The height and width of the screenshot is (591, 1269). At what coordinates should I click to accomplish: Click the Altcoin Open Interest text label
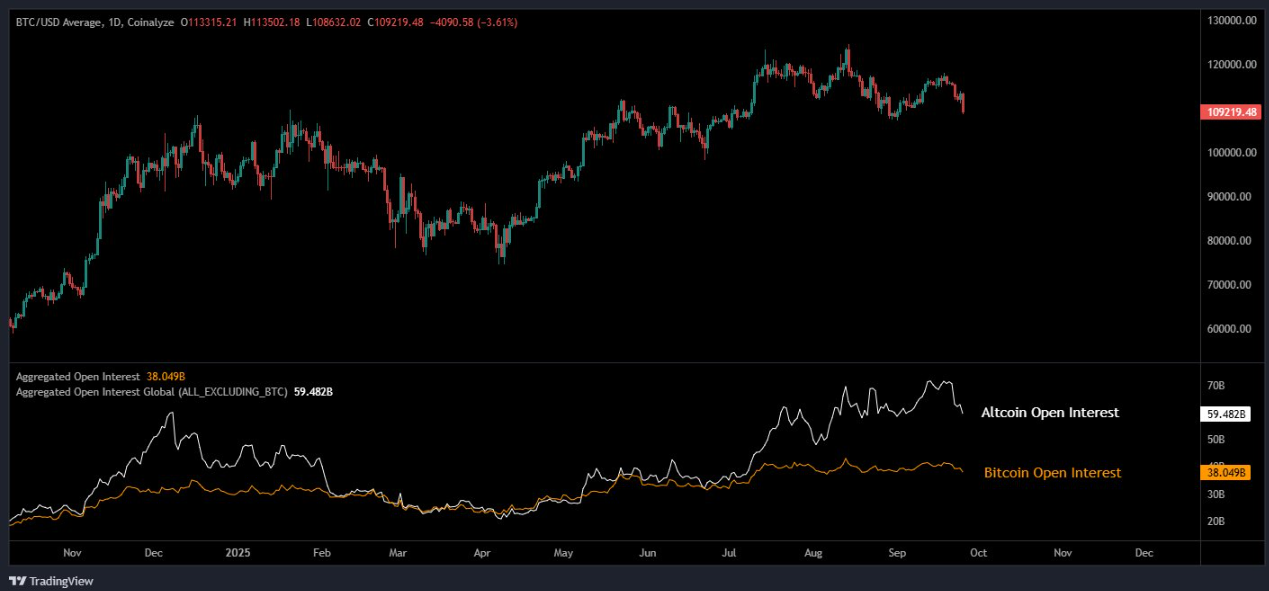[1049, 413]
